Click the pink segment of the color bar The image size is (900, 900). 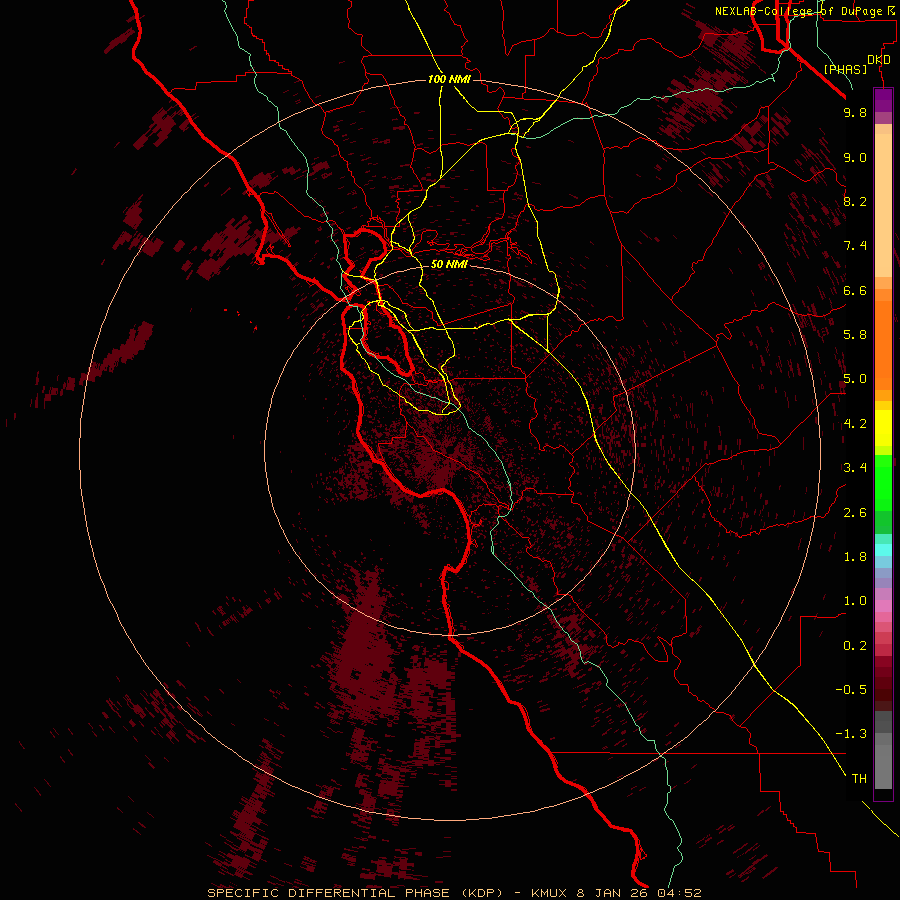883,606
